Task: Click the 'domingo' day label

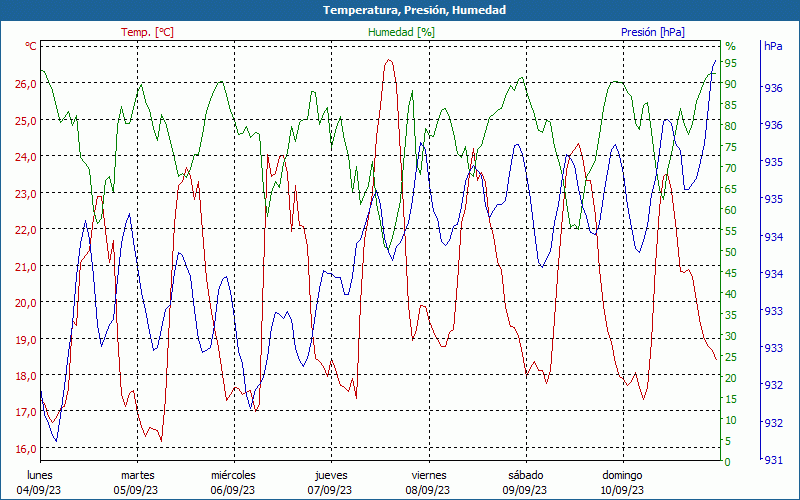Action: [x=622, y=475]
